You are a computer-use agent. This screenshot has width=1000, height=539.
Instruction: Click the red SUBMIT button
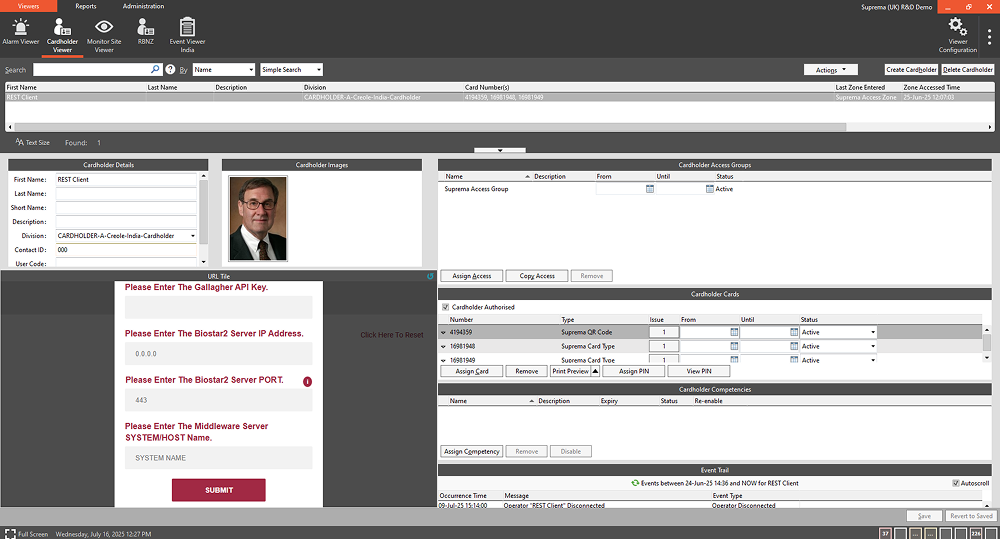click(218, 490)
